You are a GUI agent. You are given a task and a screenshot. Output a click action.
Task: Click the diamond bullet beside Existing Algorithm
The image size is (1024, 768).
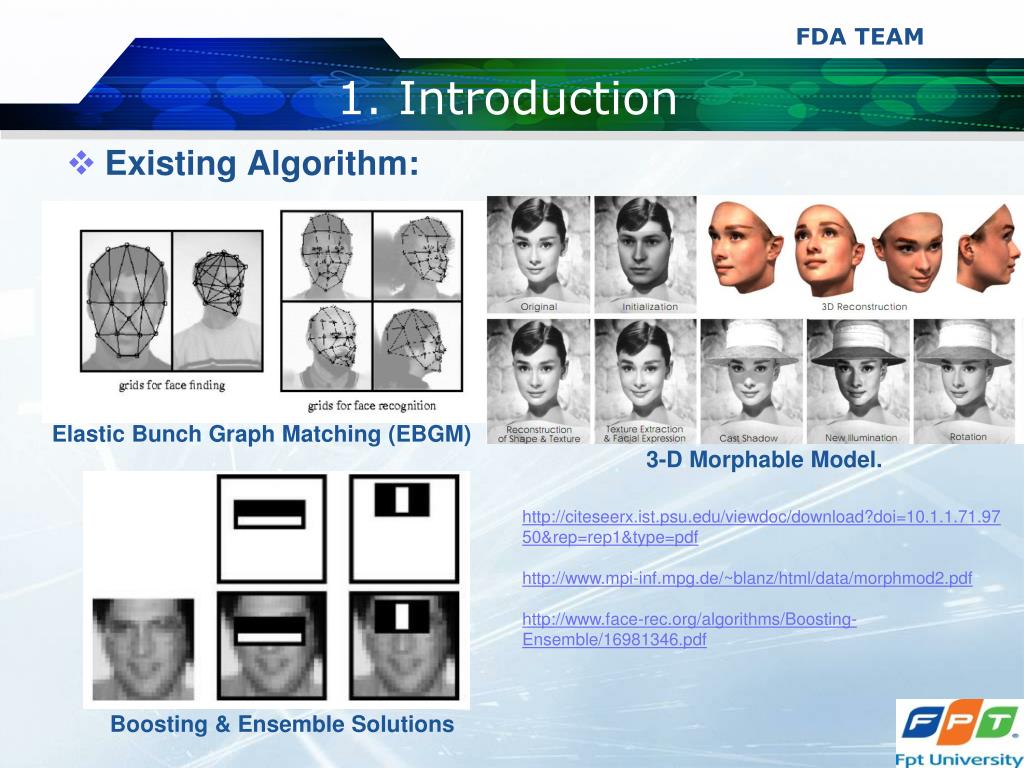tap(82, 163)
